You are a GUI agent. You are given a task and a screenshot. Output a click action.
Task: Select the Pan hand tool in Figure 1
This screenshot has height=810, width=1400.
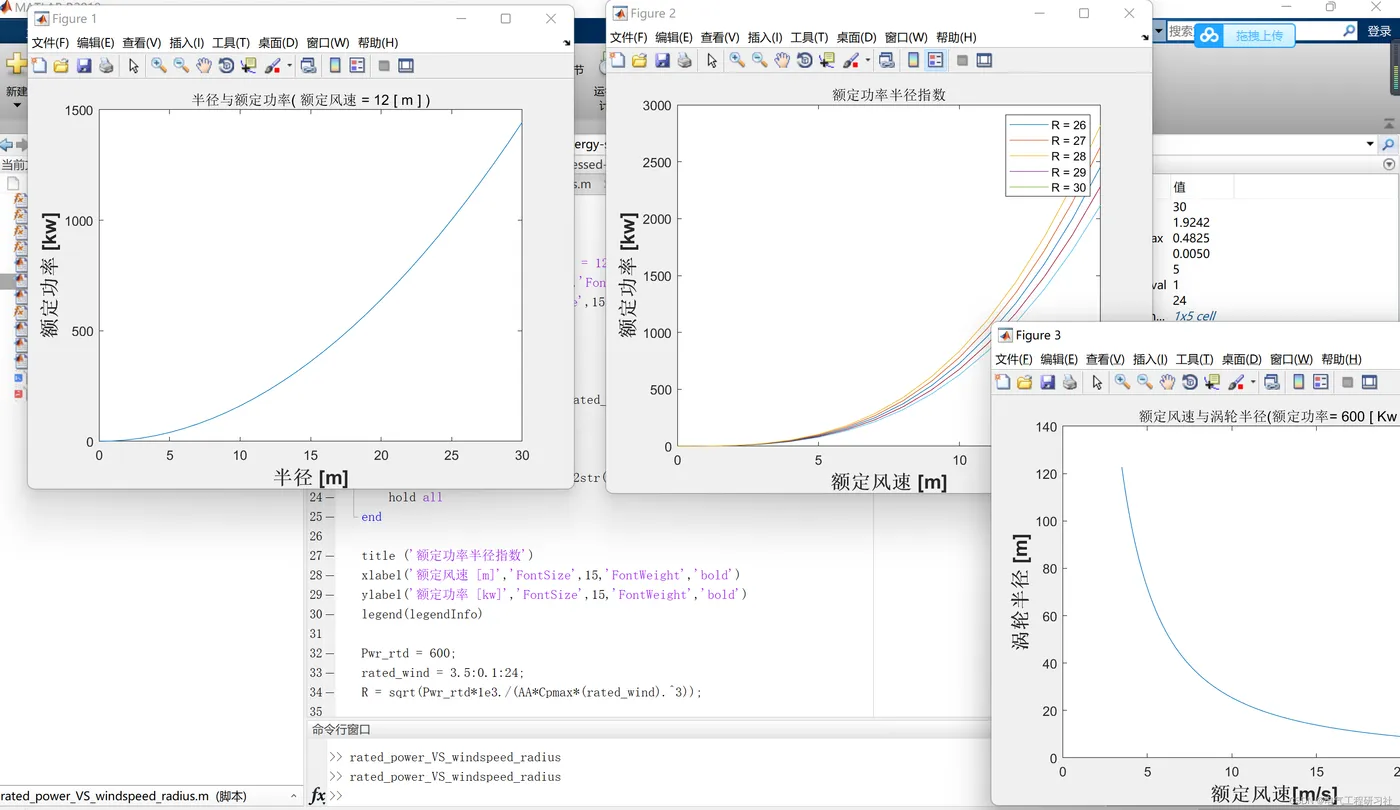[204, 66]
